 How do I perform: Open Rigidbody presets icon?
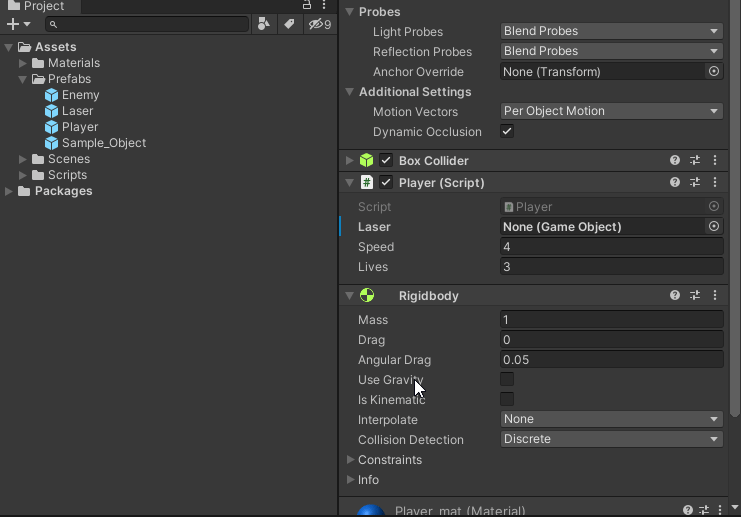coord(695,295)
